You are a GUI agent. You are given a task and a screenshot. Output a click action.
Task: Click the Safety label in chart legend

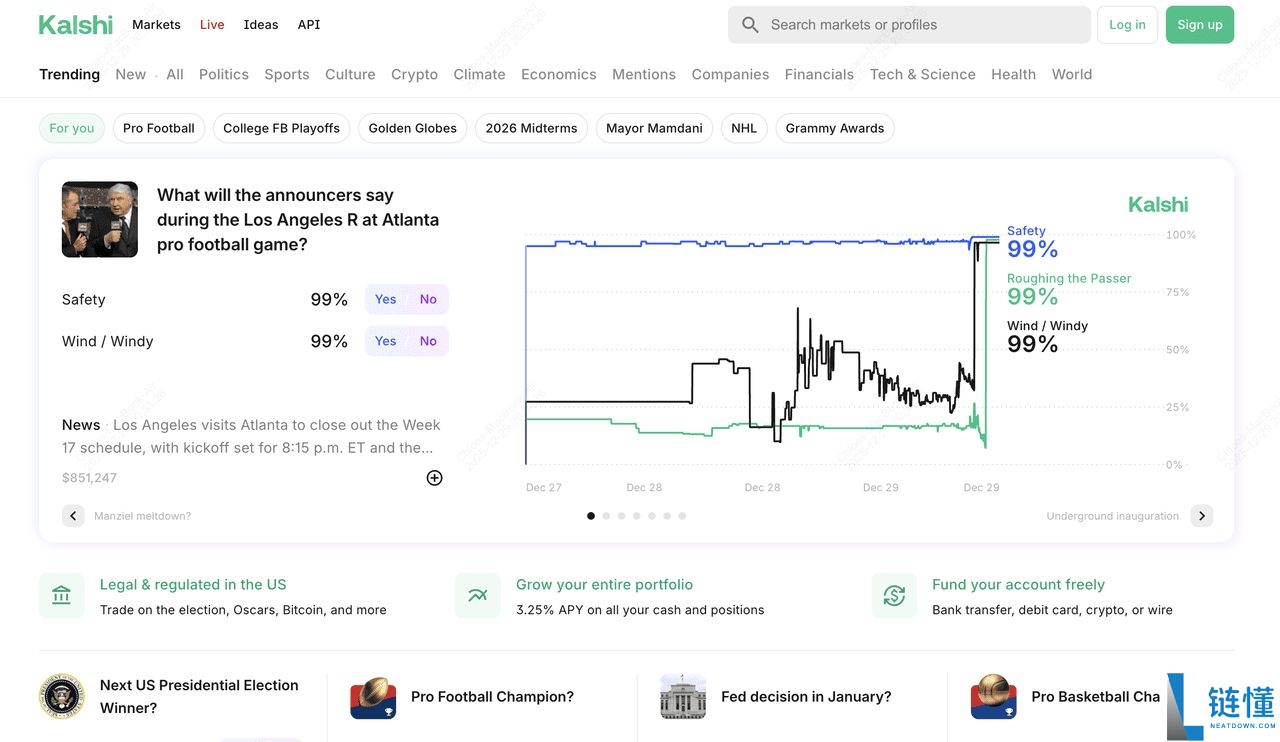[1026, 231]
